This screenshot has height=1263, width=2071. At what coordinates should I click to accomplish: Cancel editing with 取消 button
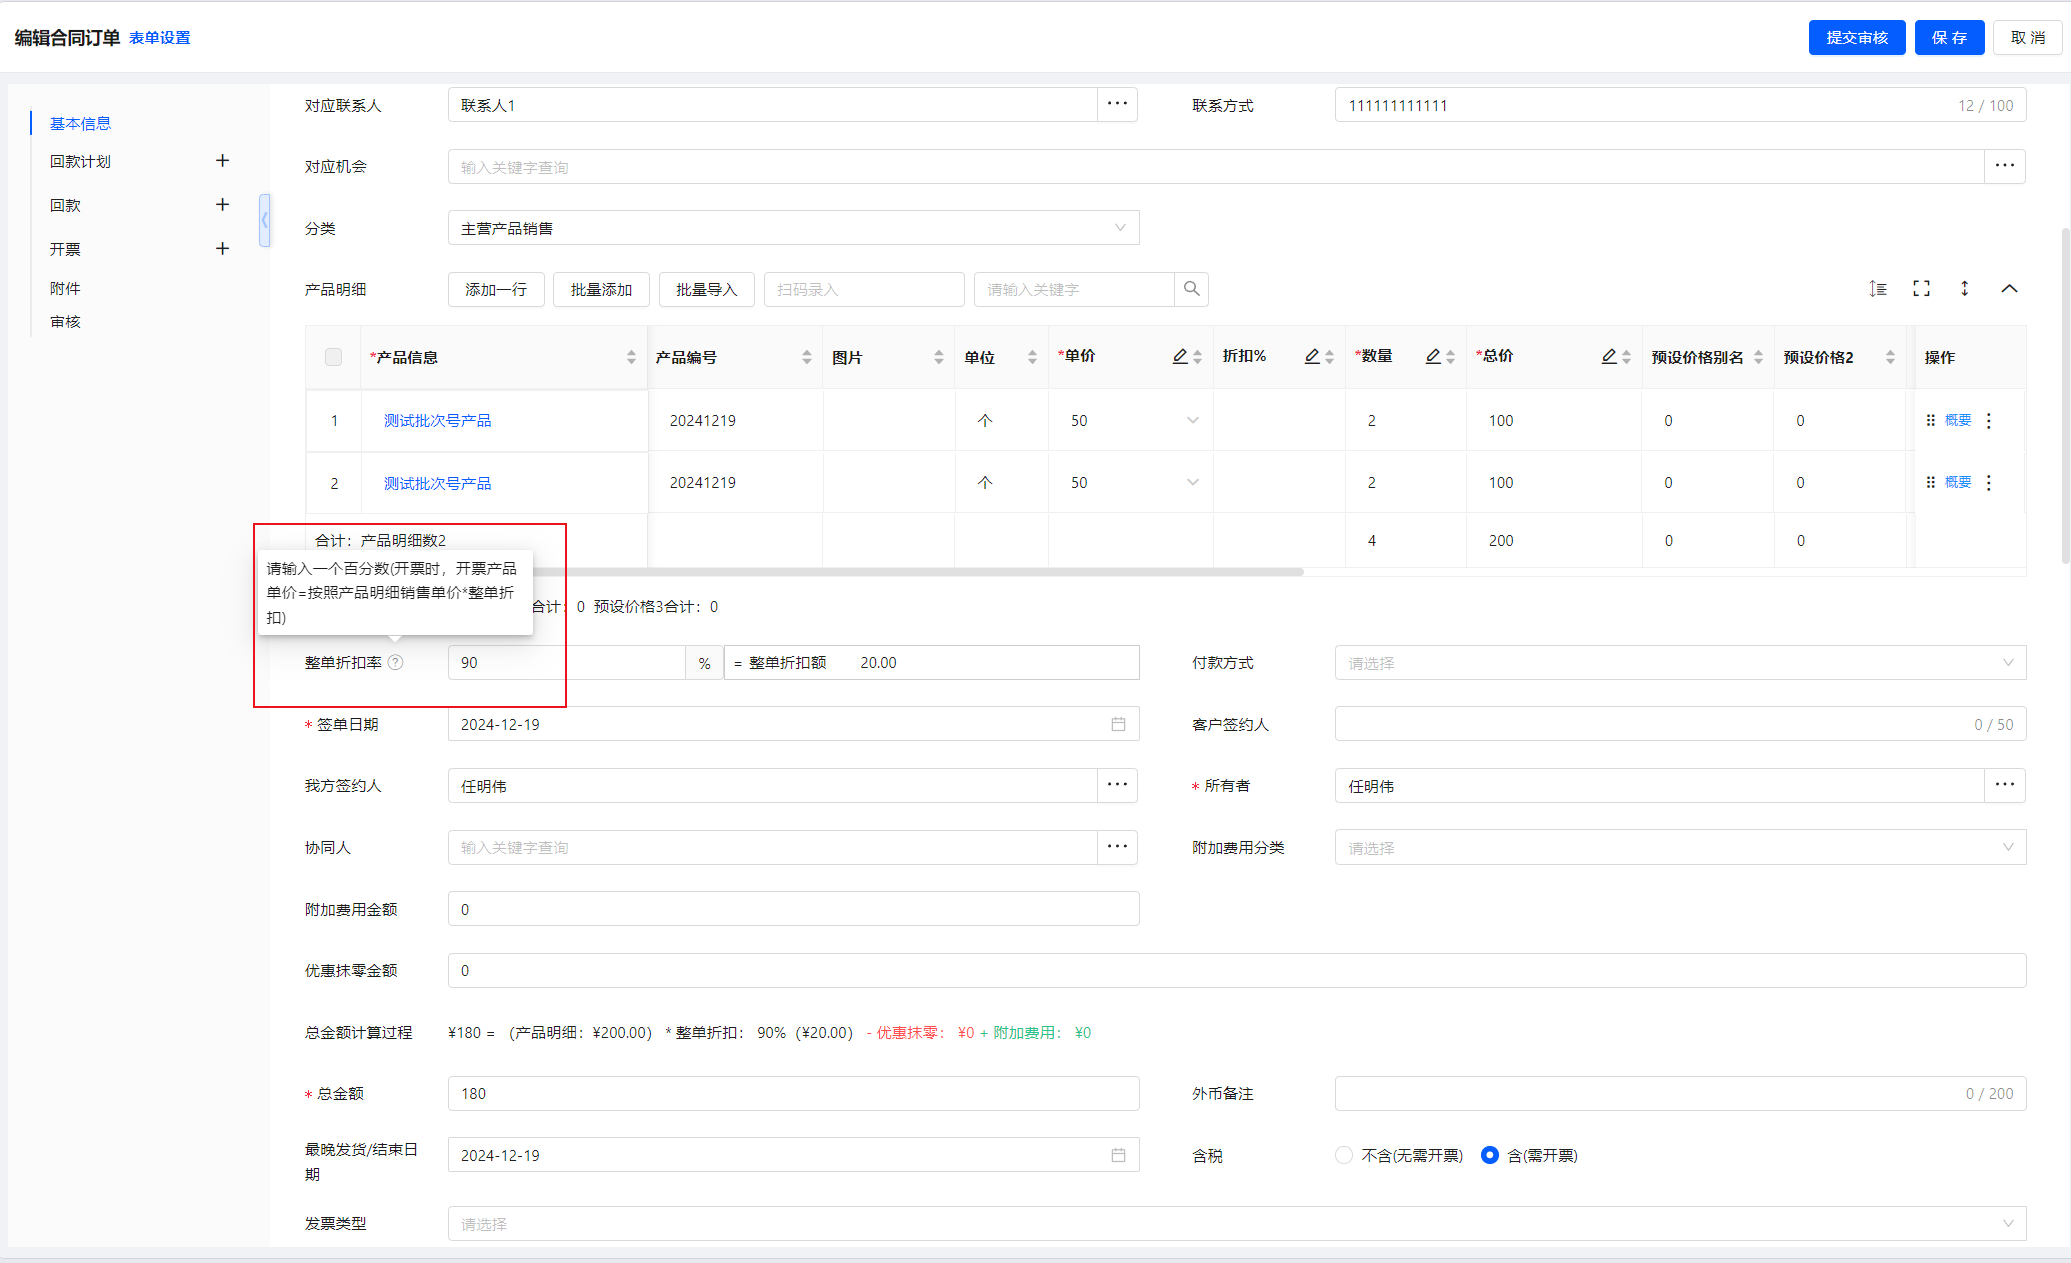coord(2028,38)
